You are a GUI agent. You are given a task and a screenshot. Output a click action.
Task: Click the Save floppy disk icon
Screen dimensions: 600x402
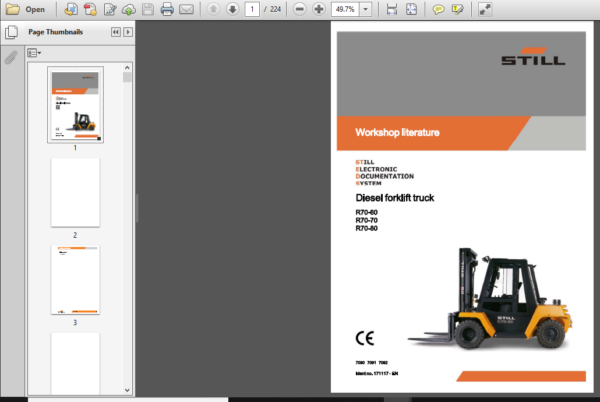click(148, 9)
